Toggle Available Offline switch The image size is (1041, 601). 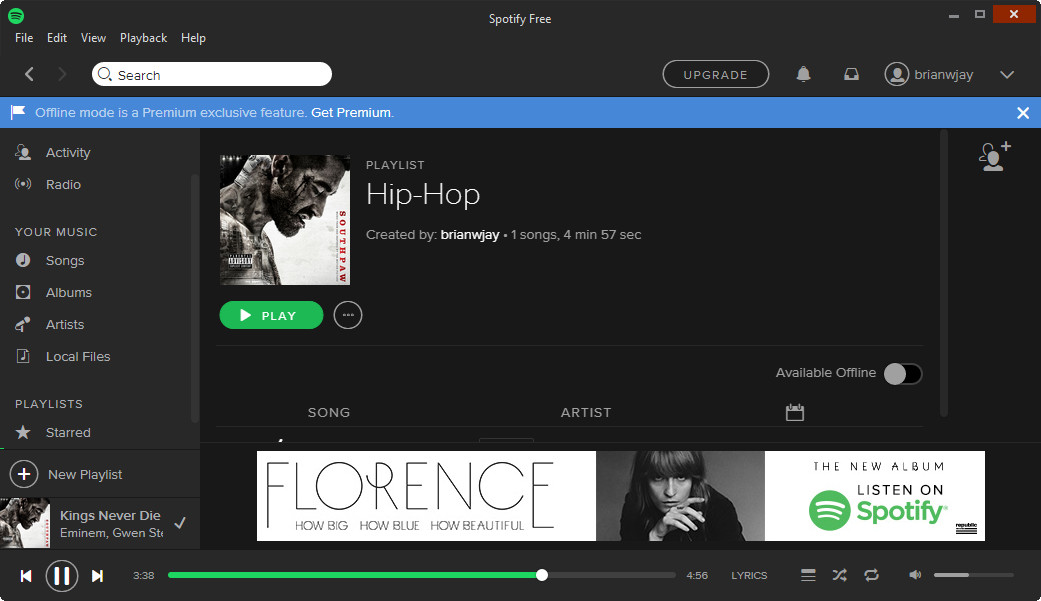pyautogui.click(x=903, y=374)
